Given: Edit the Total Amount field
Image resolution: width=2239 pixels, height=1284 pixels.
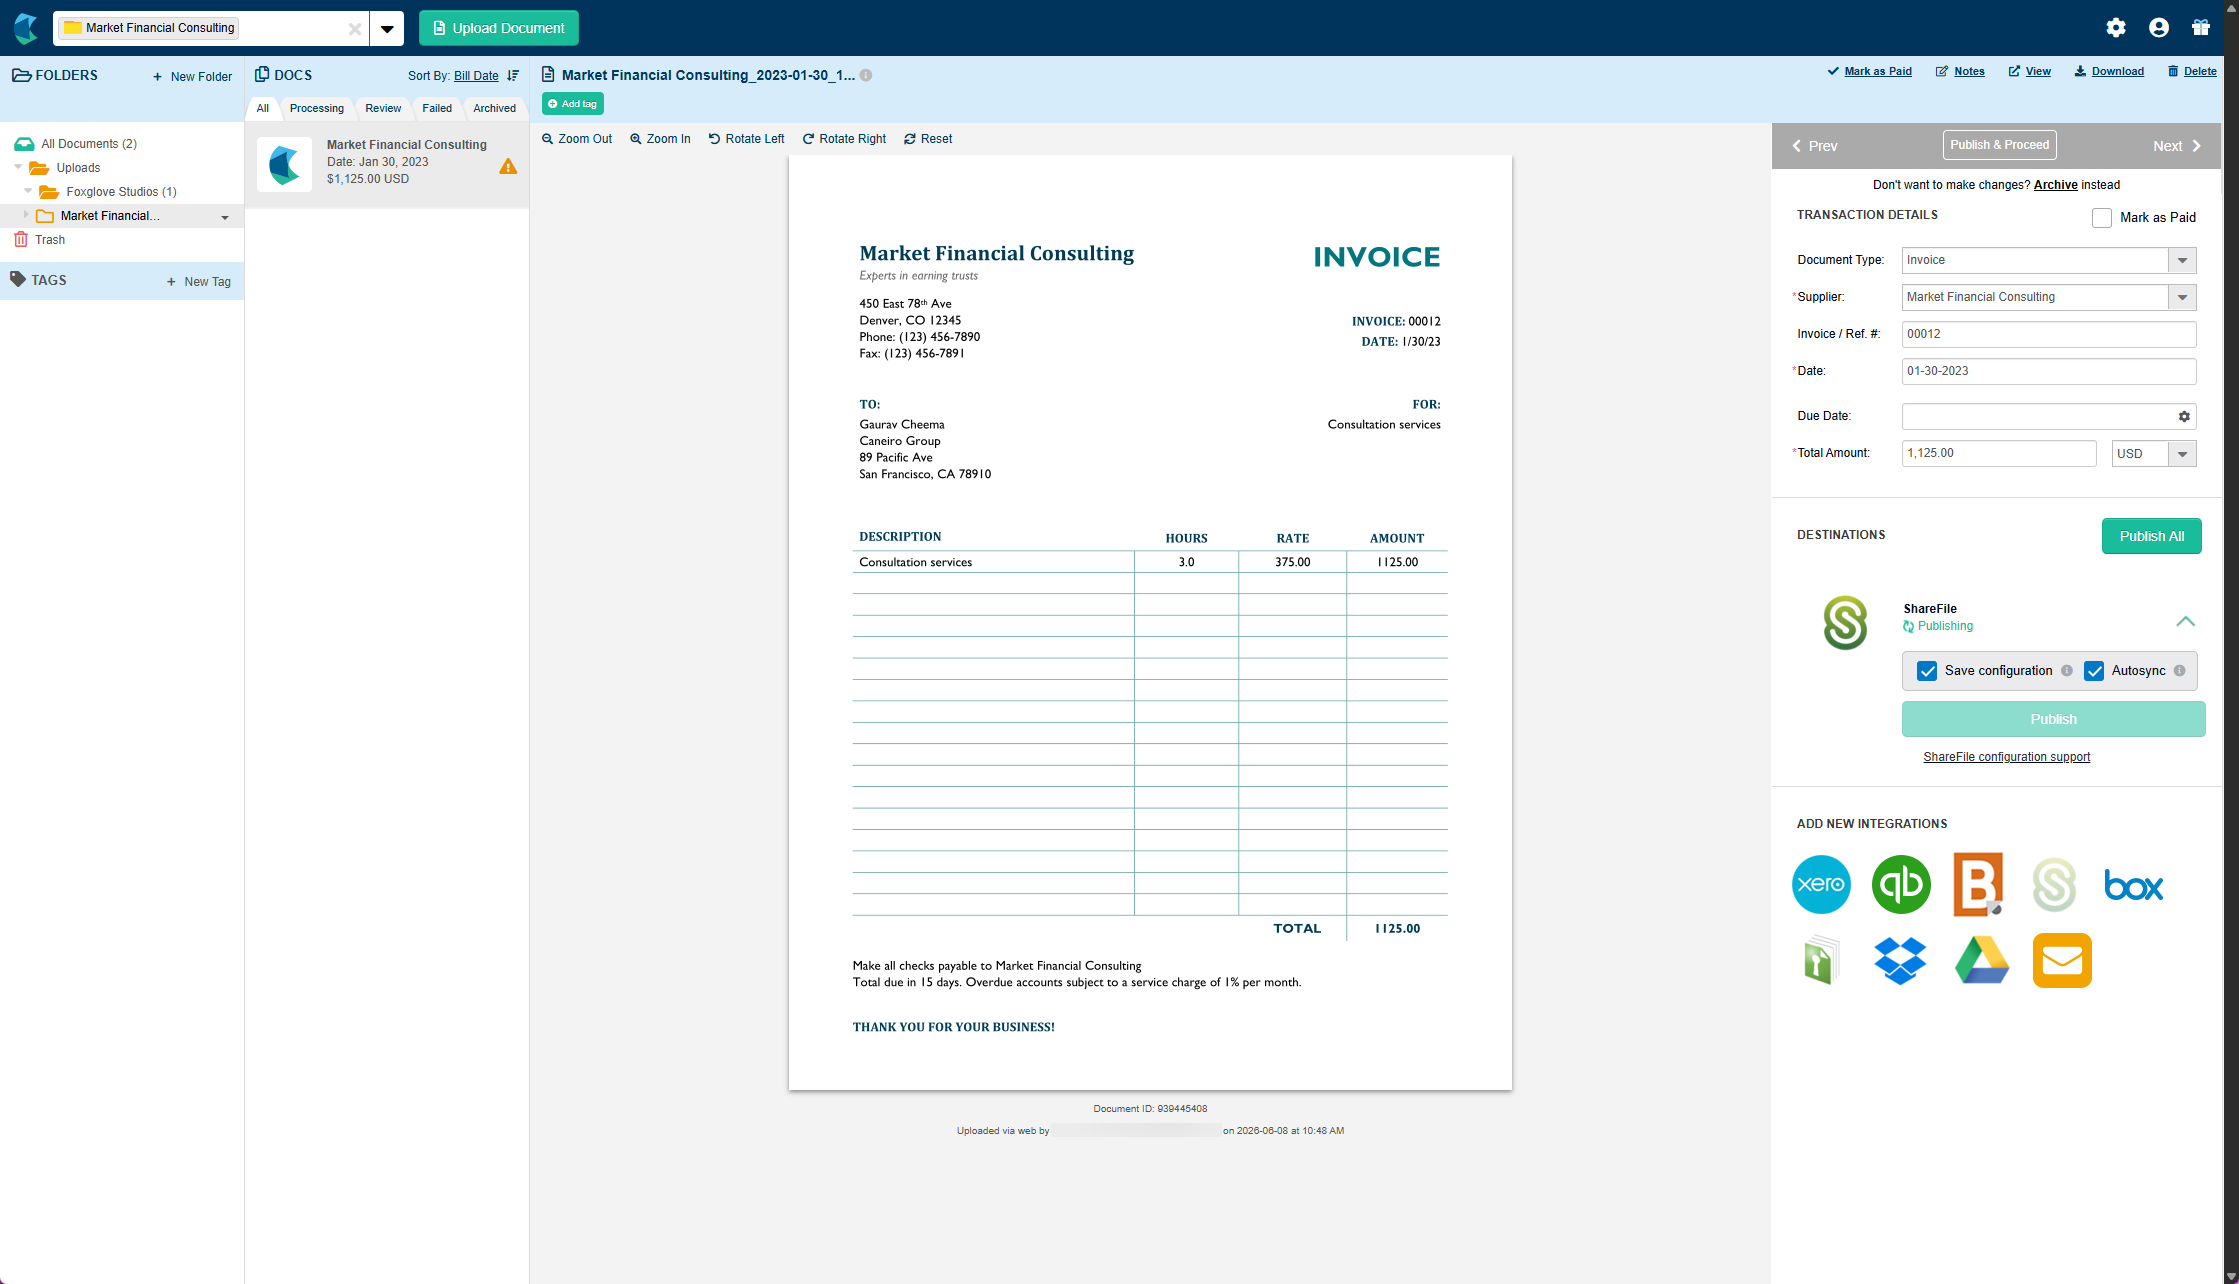Looking at the screenshot, I should click(1998, 453).
